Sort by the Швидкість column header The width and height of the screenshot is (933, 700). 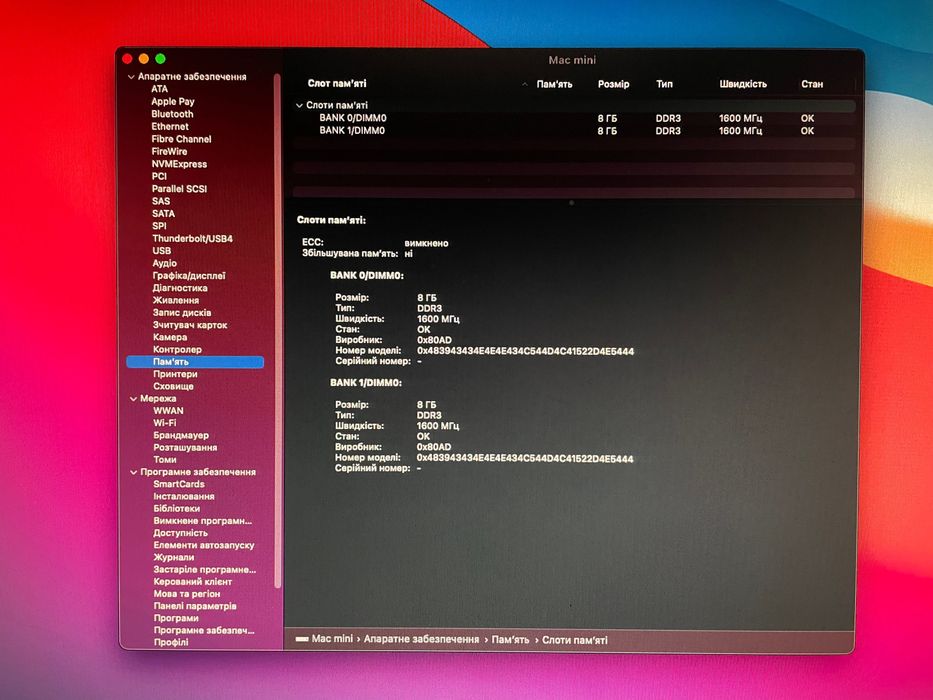pyautogui.click(x=743, y=85)
